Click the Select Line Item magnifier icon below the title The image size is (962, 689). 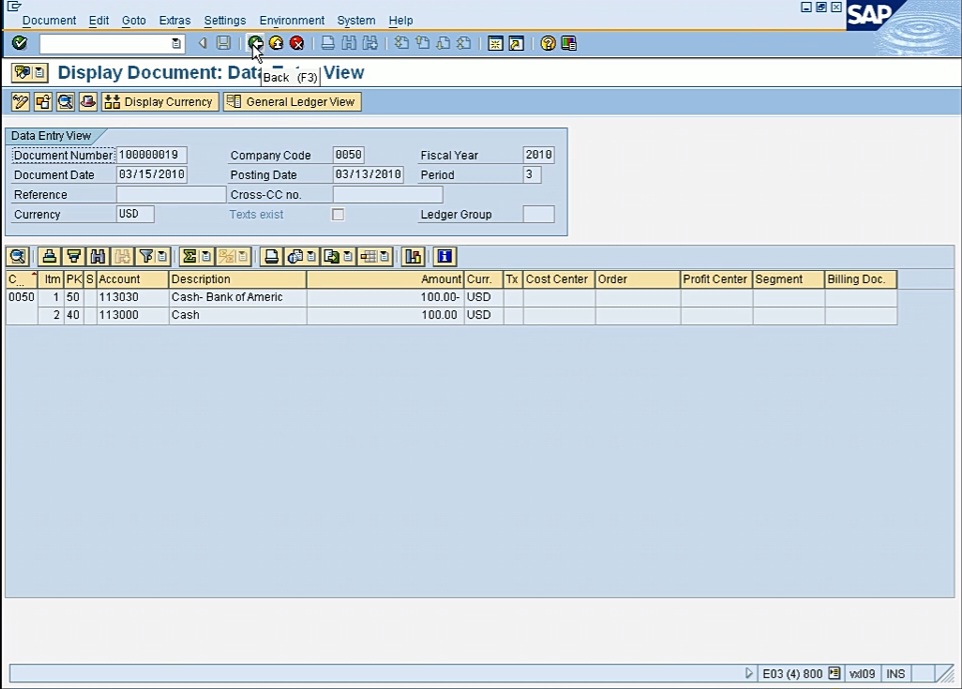pyautogui.click(x=66, y=102)
